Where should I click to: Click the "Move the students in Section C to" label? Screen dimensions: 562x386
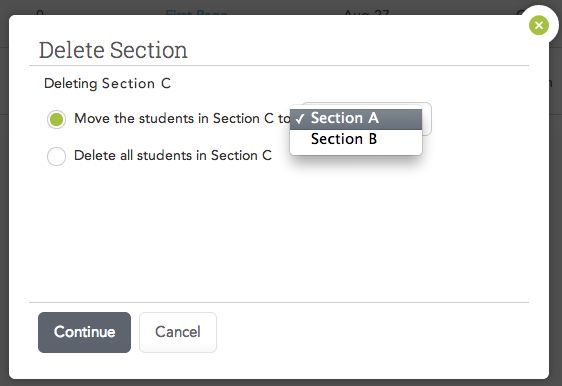click(182, 118)
